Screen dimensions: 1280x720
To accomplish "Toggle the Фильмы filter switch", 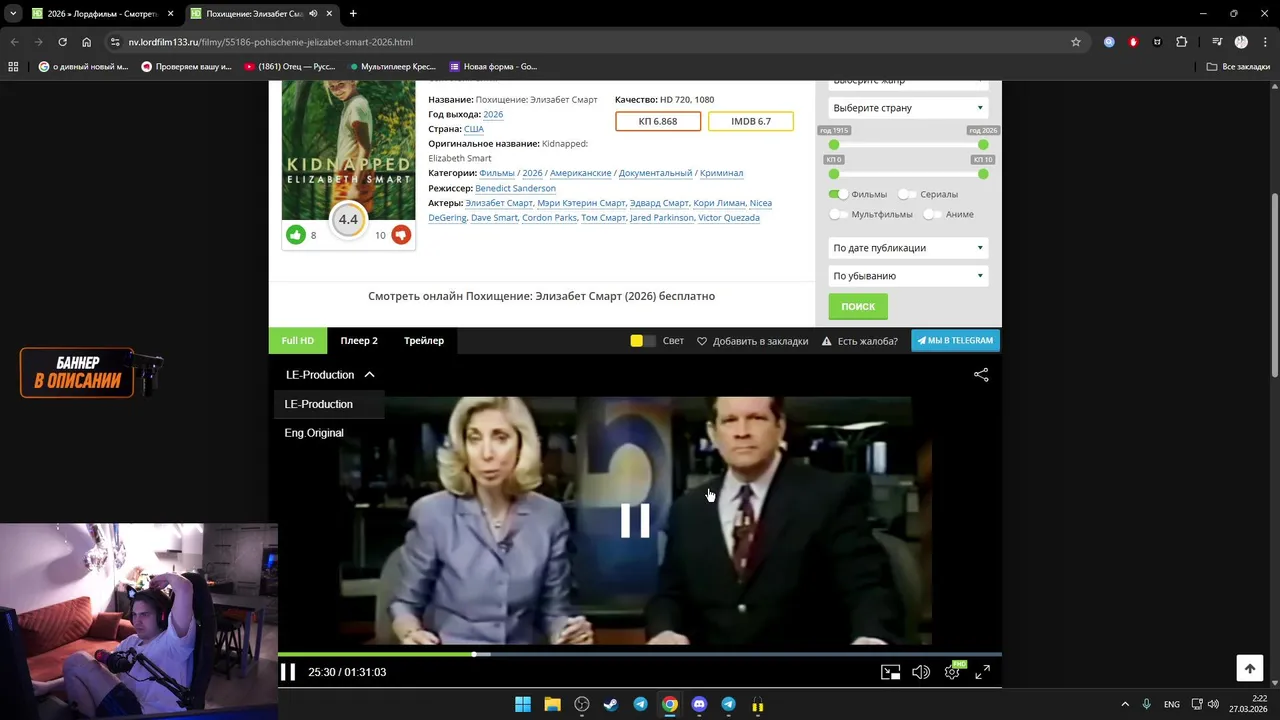I will pos(838,194).
